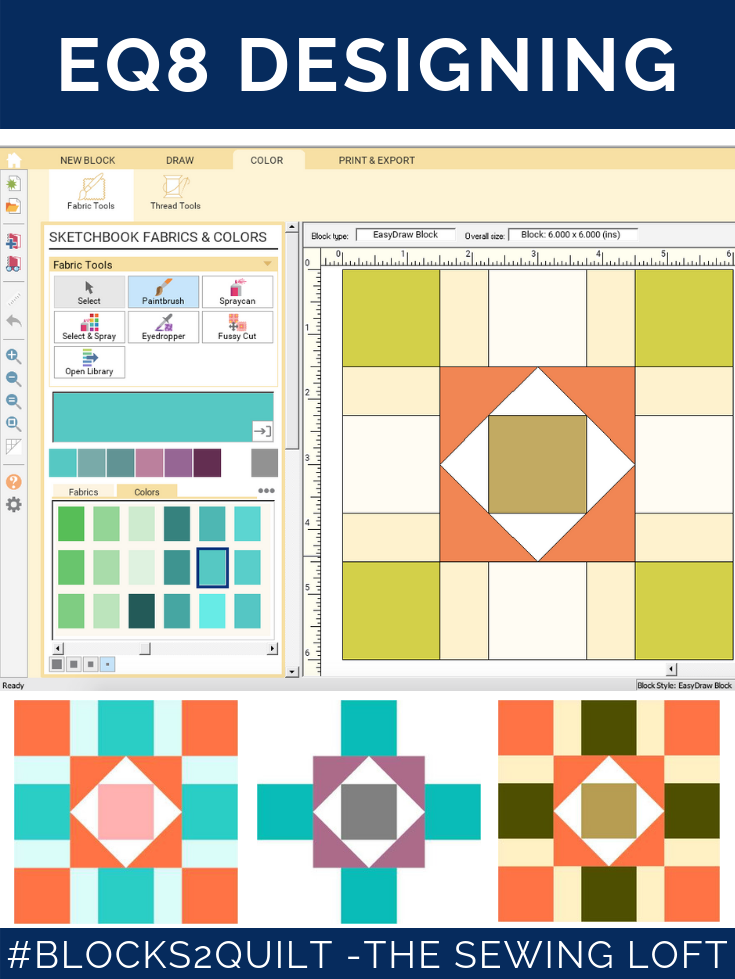This screenshot has height=979, width=735.
Task: Choose the bright aqua bottom-row swatch
Action: [212, 611]
